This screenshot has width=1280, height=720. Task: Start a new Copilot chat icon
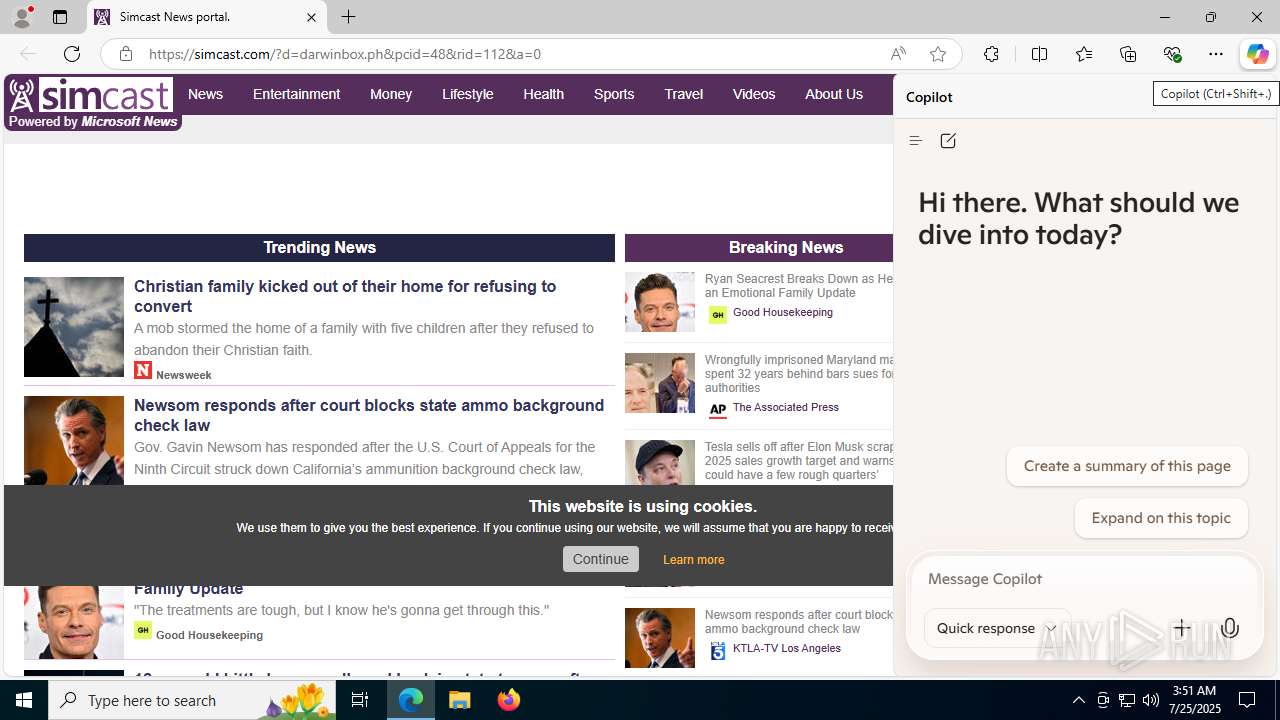pos(948,141)
